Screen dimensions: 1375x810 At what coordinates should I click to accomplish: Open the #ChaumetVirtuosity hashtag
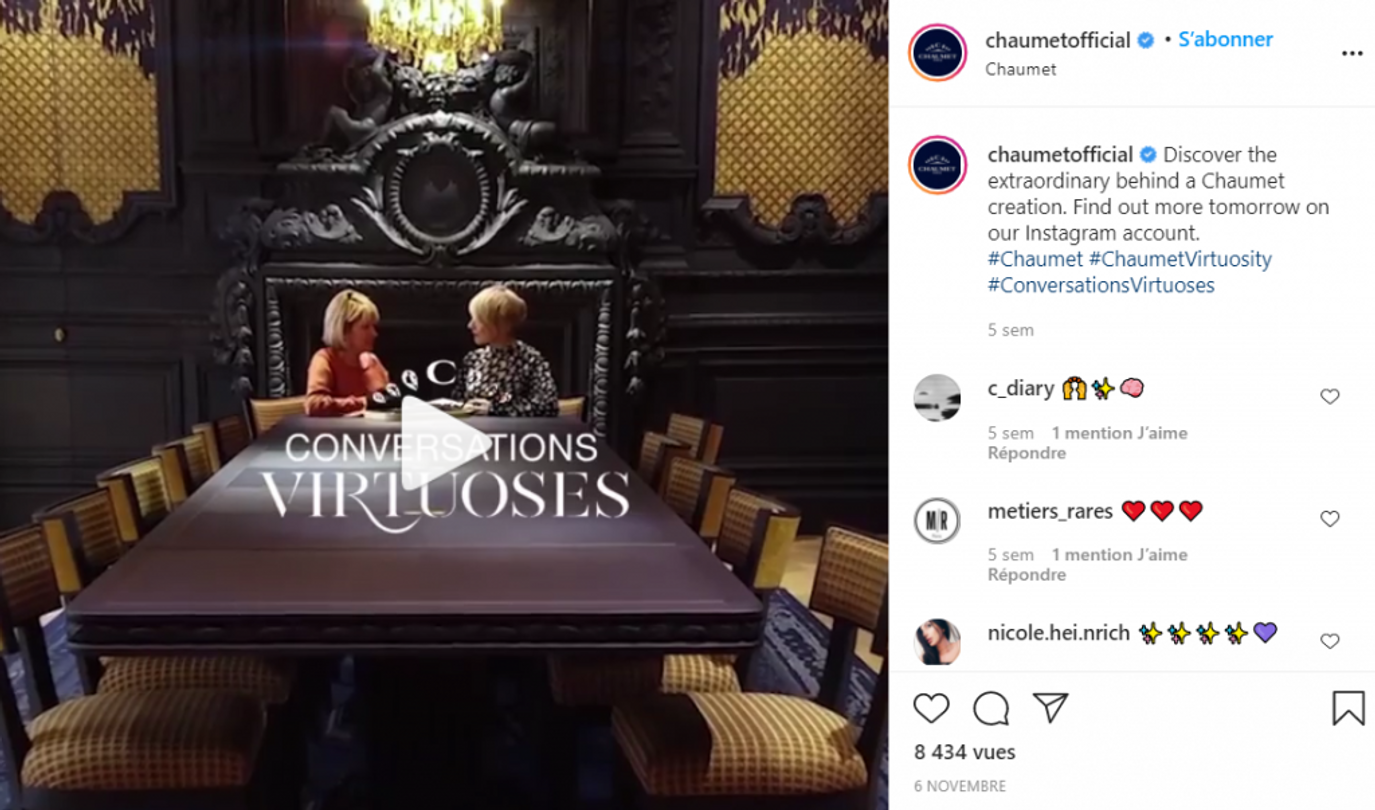tap(1180, 259)
